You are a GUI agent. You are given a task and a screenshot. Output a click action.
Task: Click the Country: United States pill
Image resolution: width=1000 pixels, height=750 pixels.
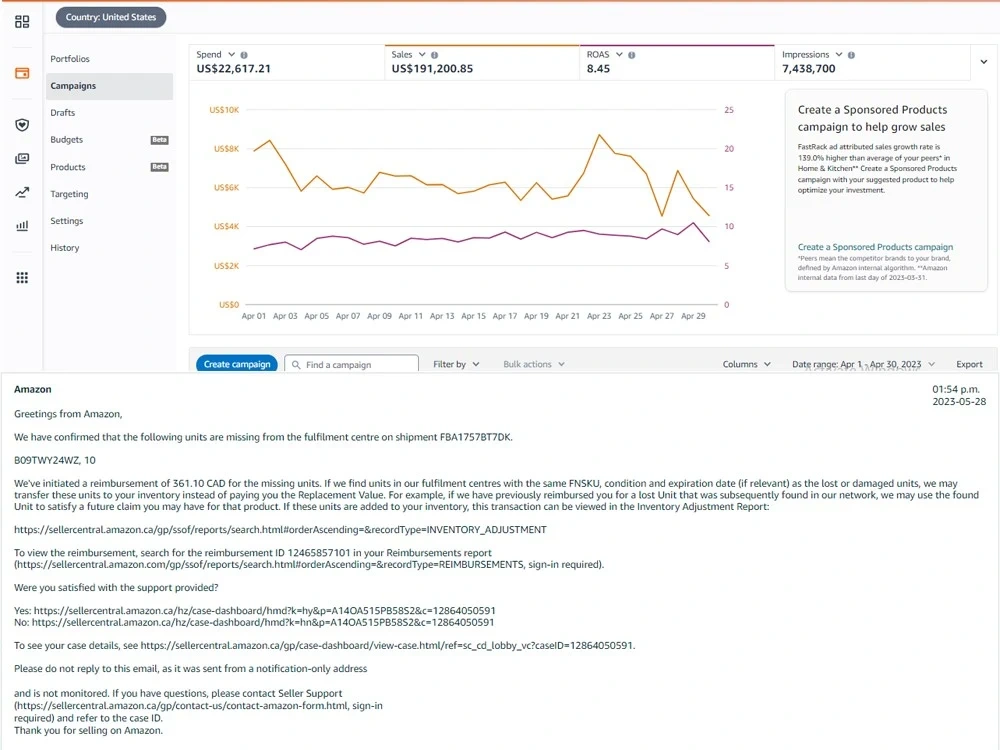[111, 17]
